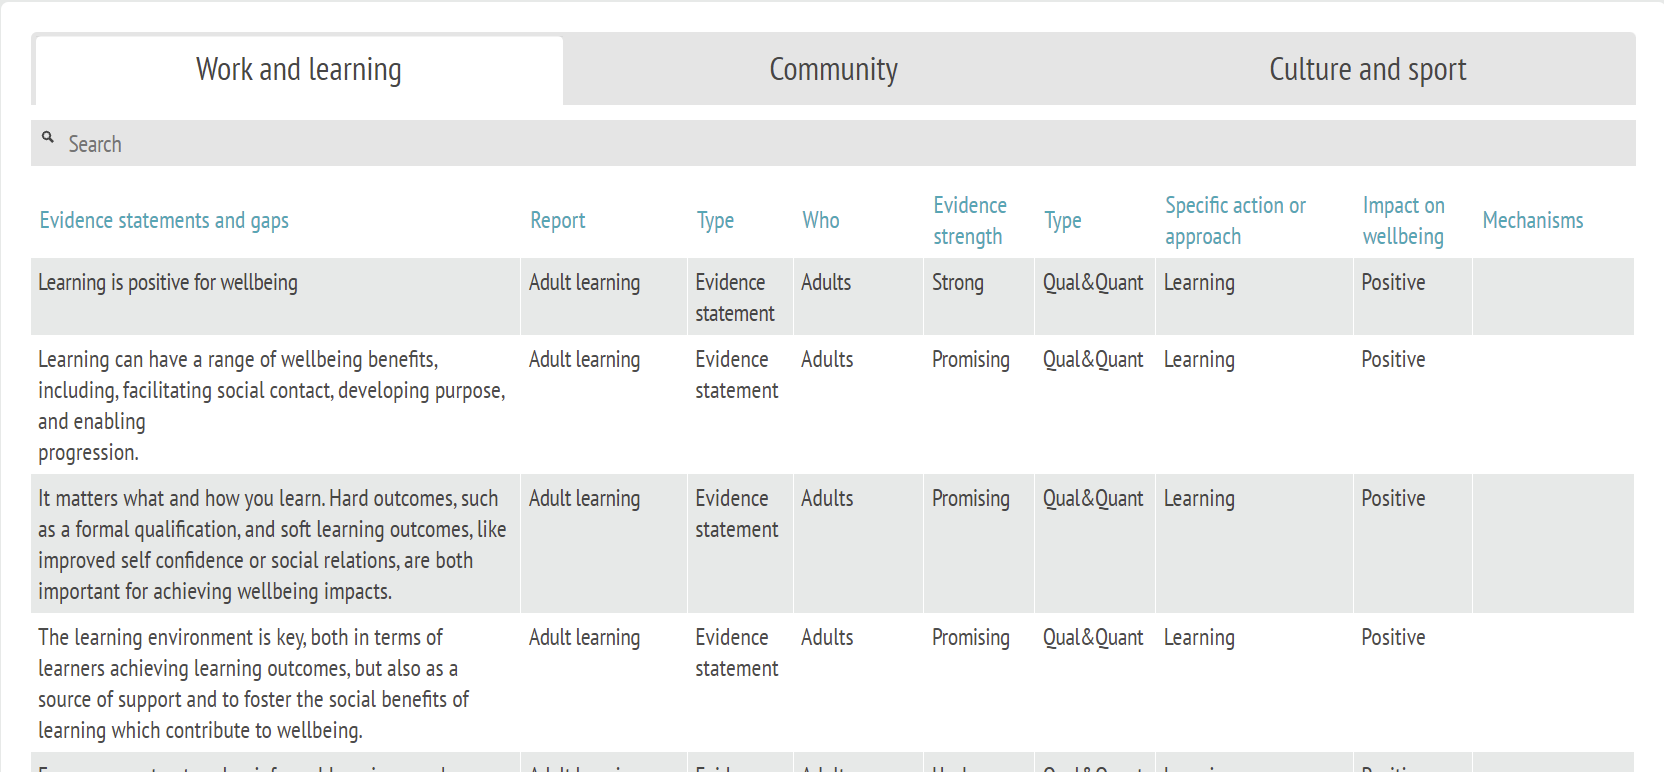Sort by Evidence strength column header
Screen dimensions: 1664x772
click(x=969, y=221)
